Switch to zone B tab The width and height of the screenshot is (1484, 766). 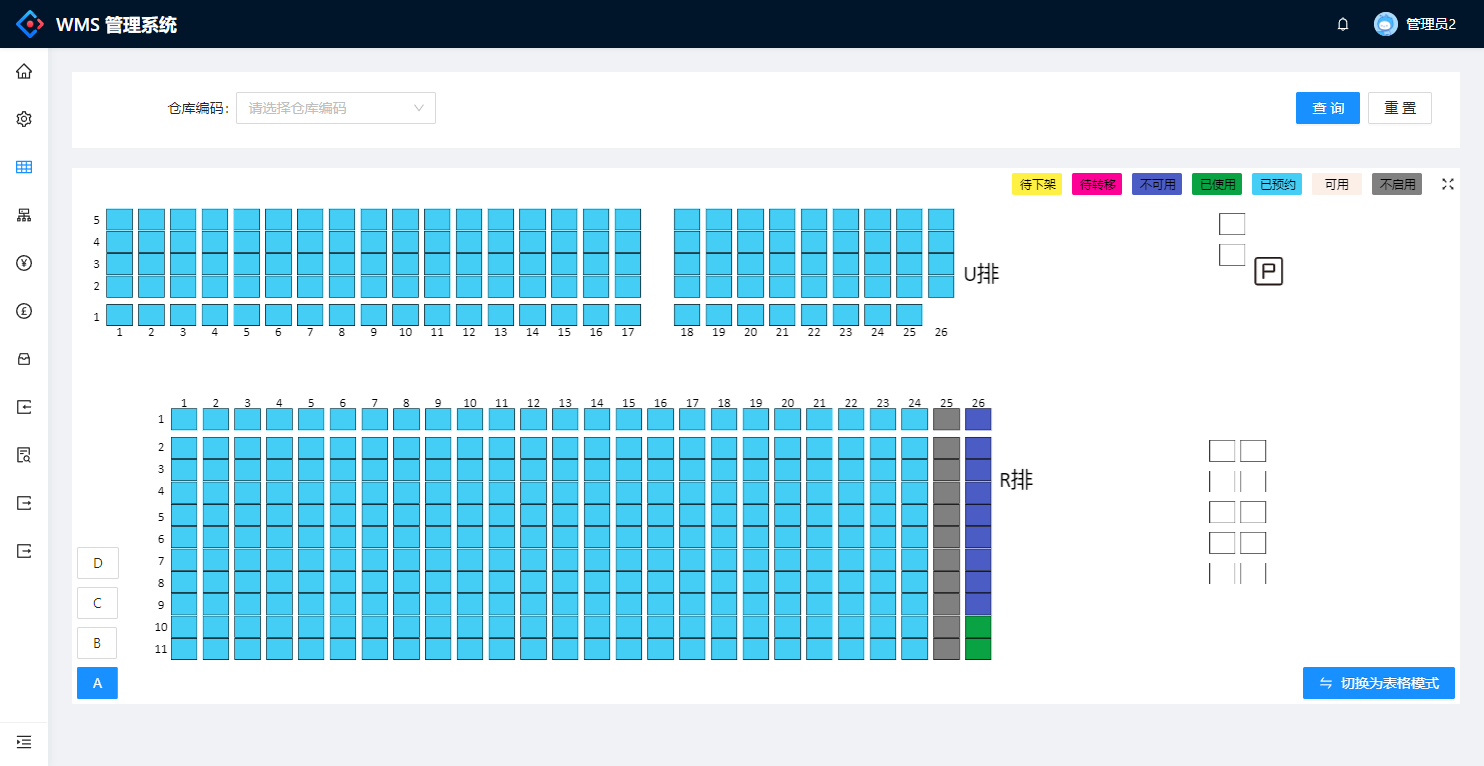(x=98, y=643)
